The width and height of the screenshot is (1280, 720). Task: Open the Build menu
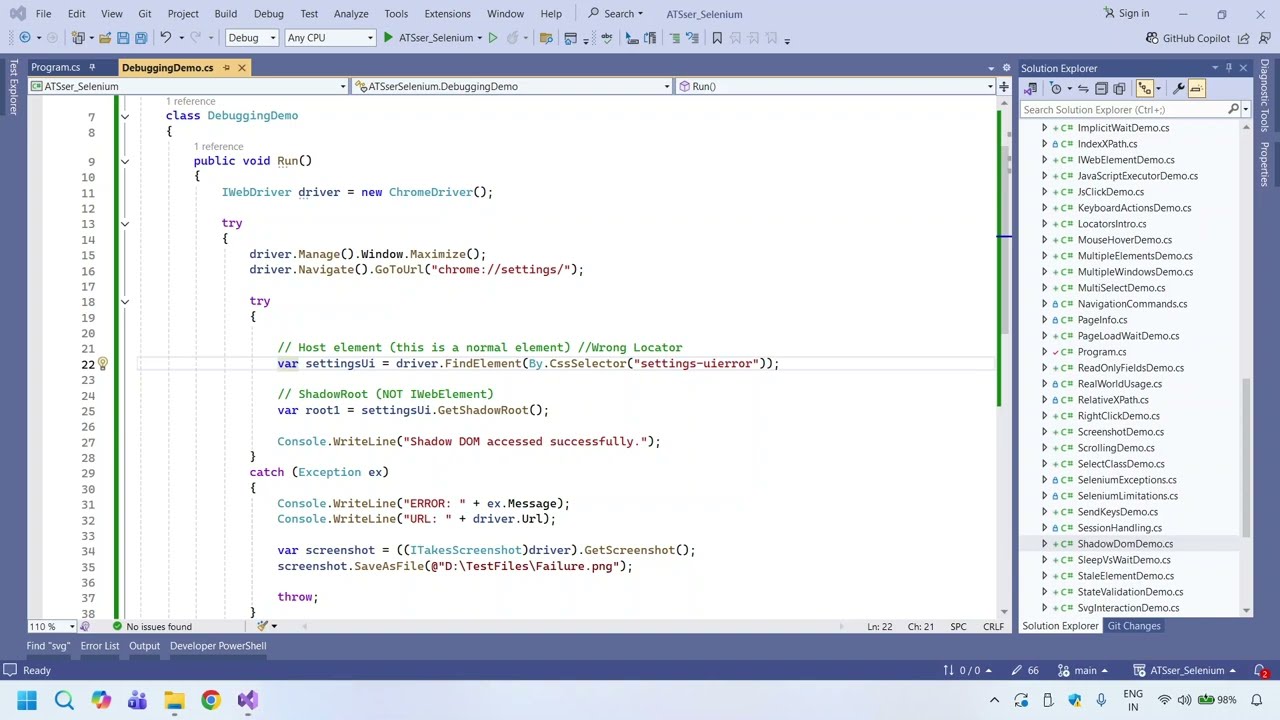(x=225, y=14)
